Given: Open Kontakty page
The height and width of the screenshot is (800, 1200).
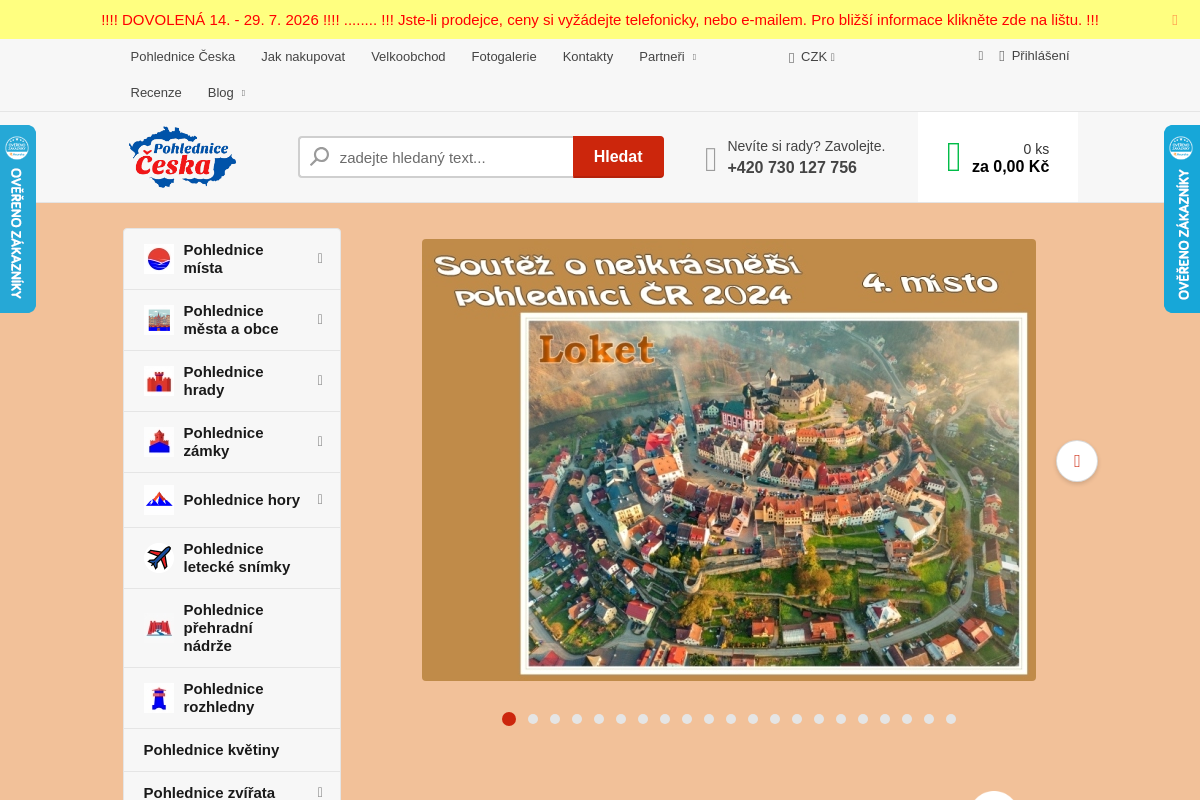Looking at the screenshot, I should (588, 57).
